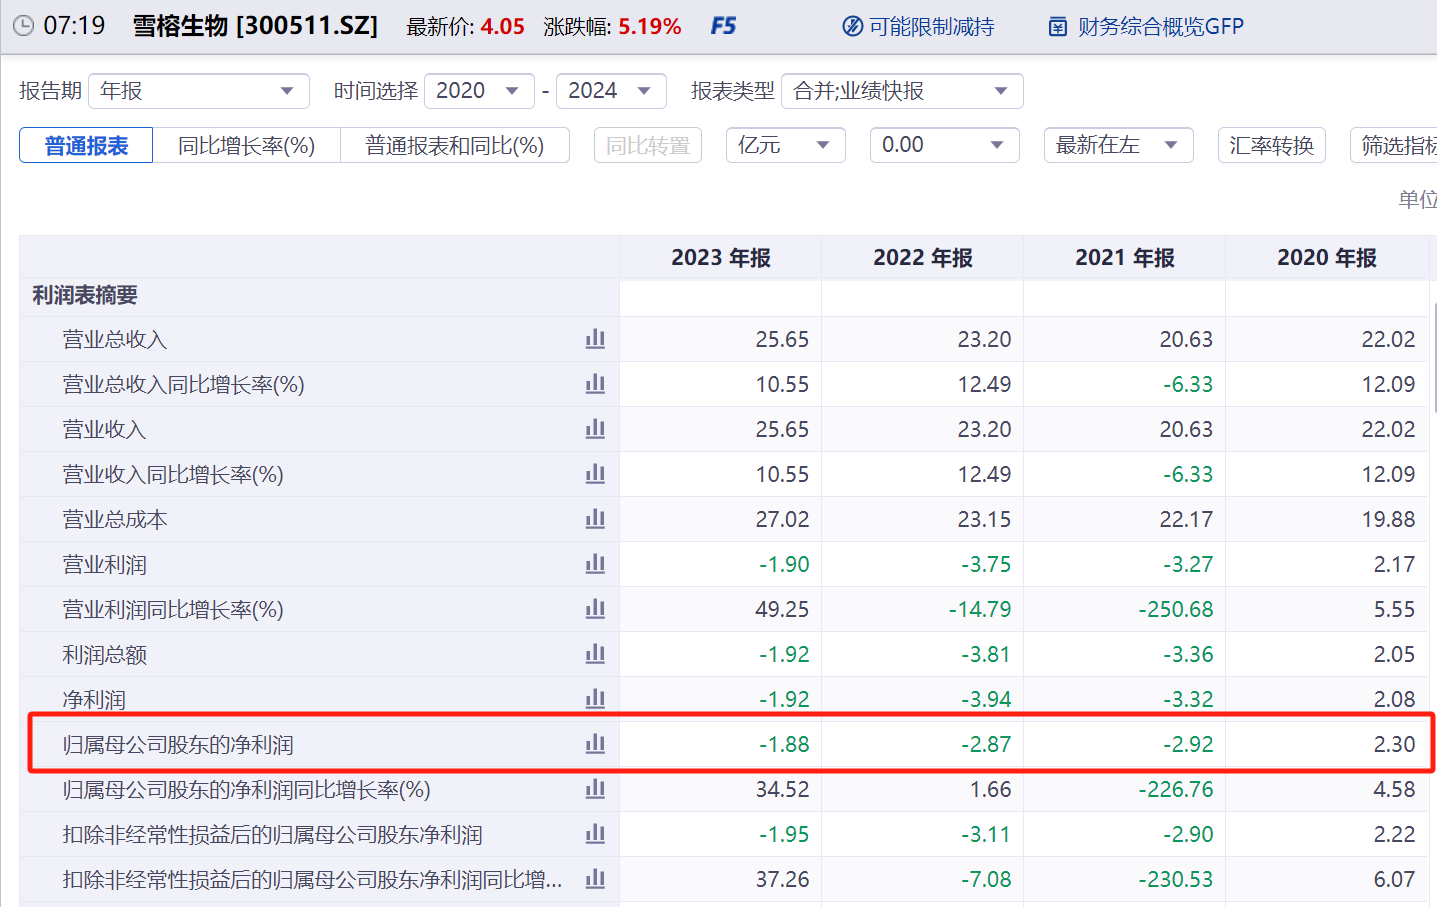The height and width of the screenshot is (907, 1437).
Task: Open the 亿元 unit dropdown
Action: coord(785,145)
